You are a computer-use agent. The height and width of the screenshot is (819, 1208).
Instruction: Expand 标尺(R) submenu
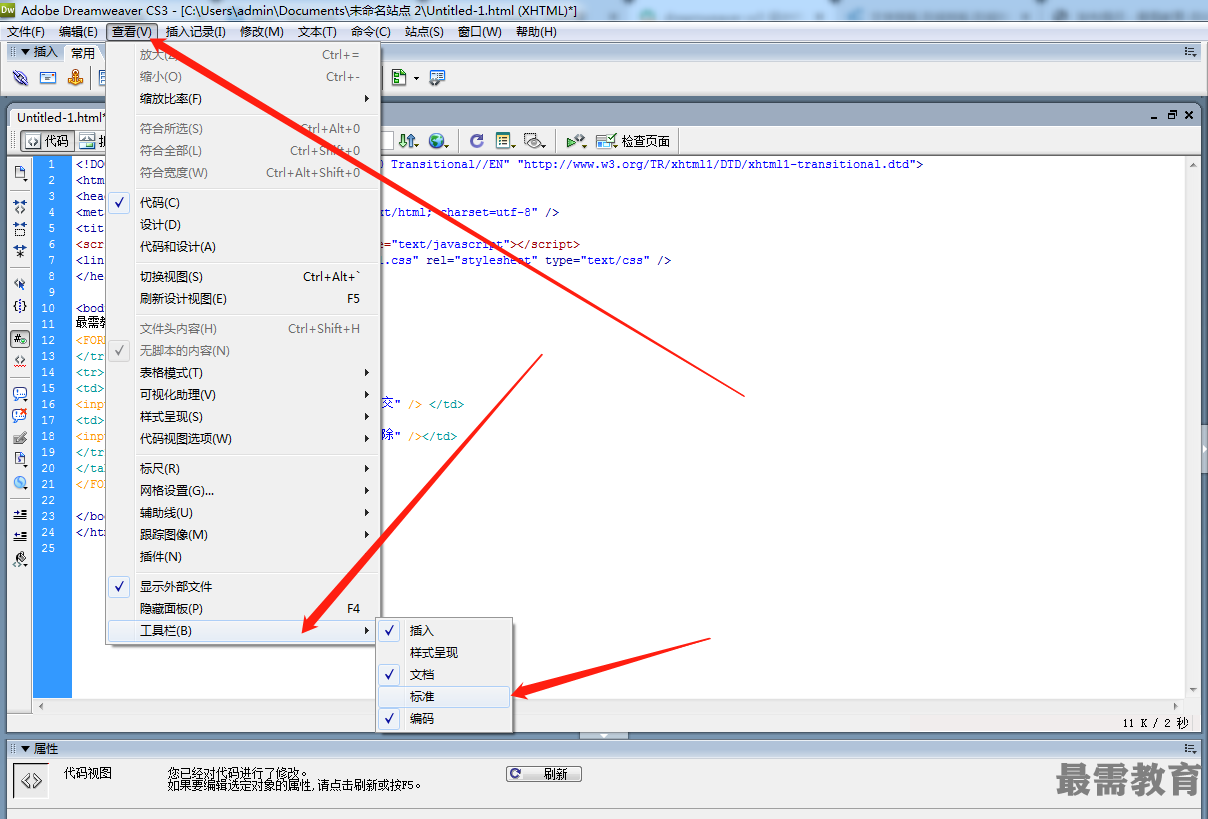pyautogui.click(x=243, y=468)
